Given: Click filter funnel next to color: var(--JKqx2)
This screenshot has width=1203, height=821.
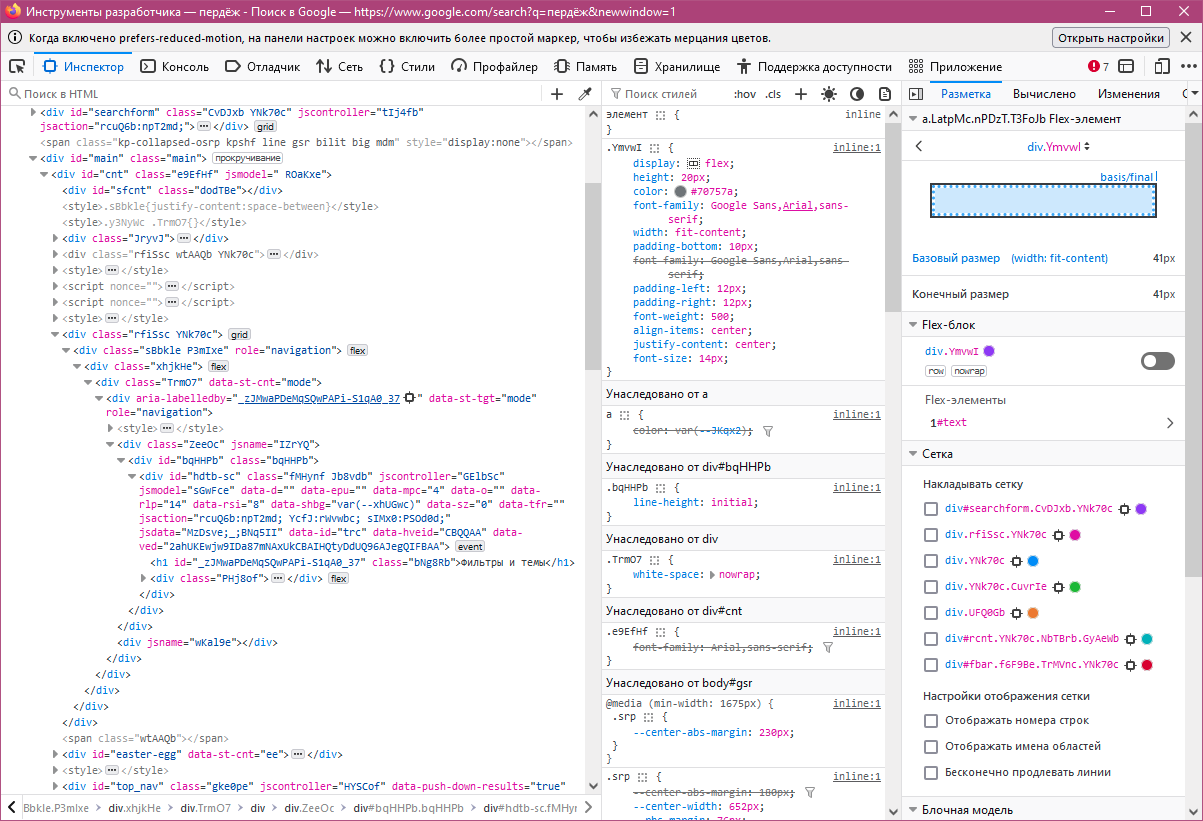Looking at the screenshot, I should click(x=768, y=430).
